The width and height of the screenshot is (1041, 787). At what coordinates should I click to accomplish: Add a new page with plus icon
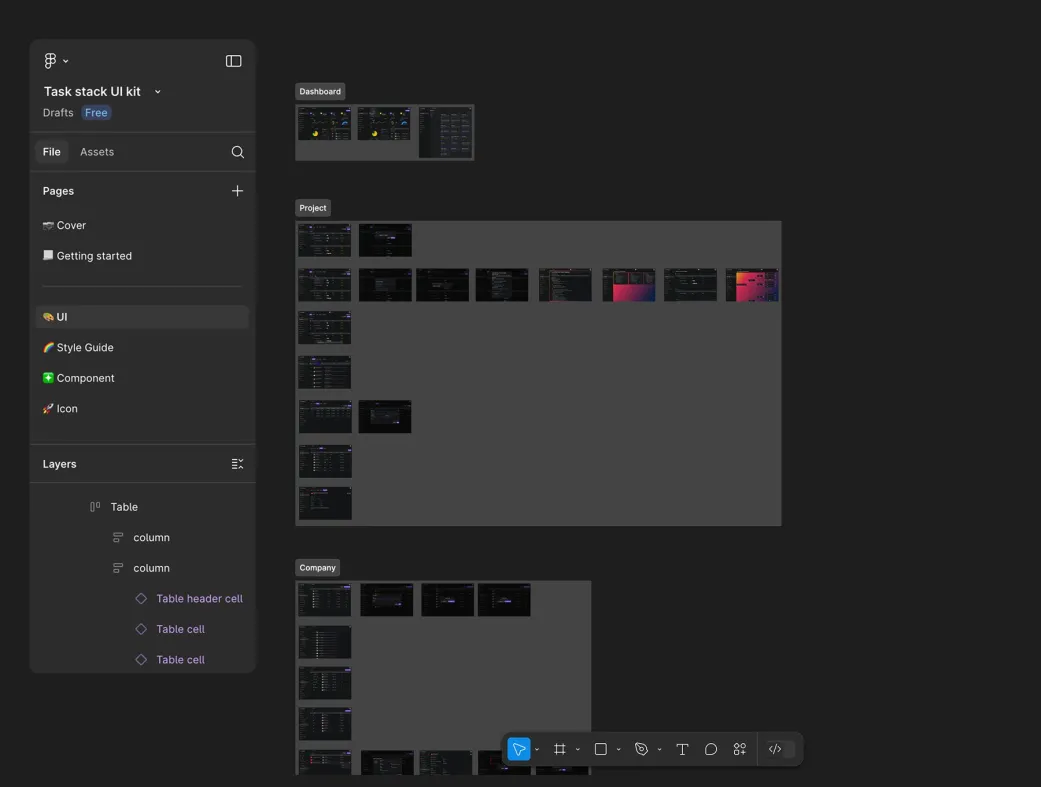click(237, 191)
